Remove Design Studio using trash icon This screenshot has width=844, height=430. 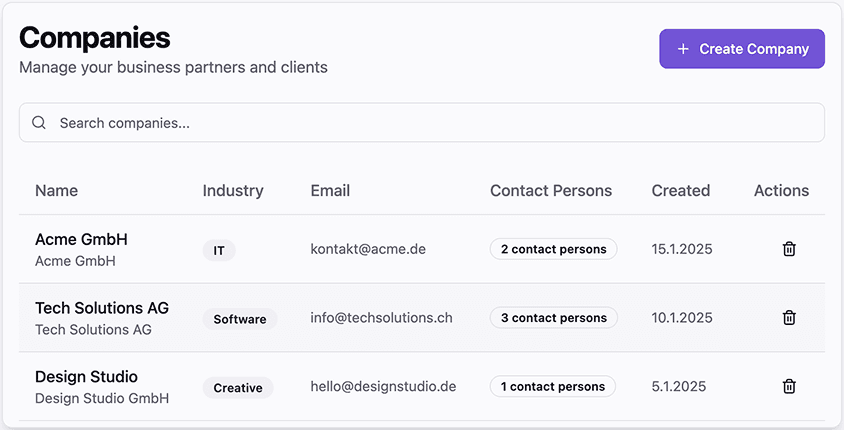[789, 386]
